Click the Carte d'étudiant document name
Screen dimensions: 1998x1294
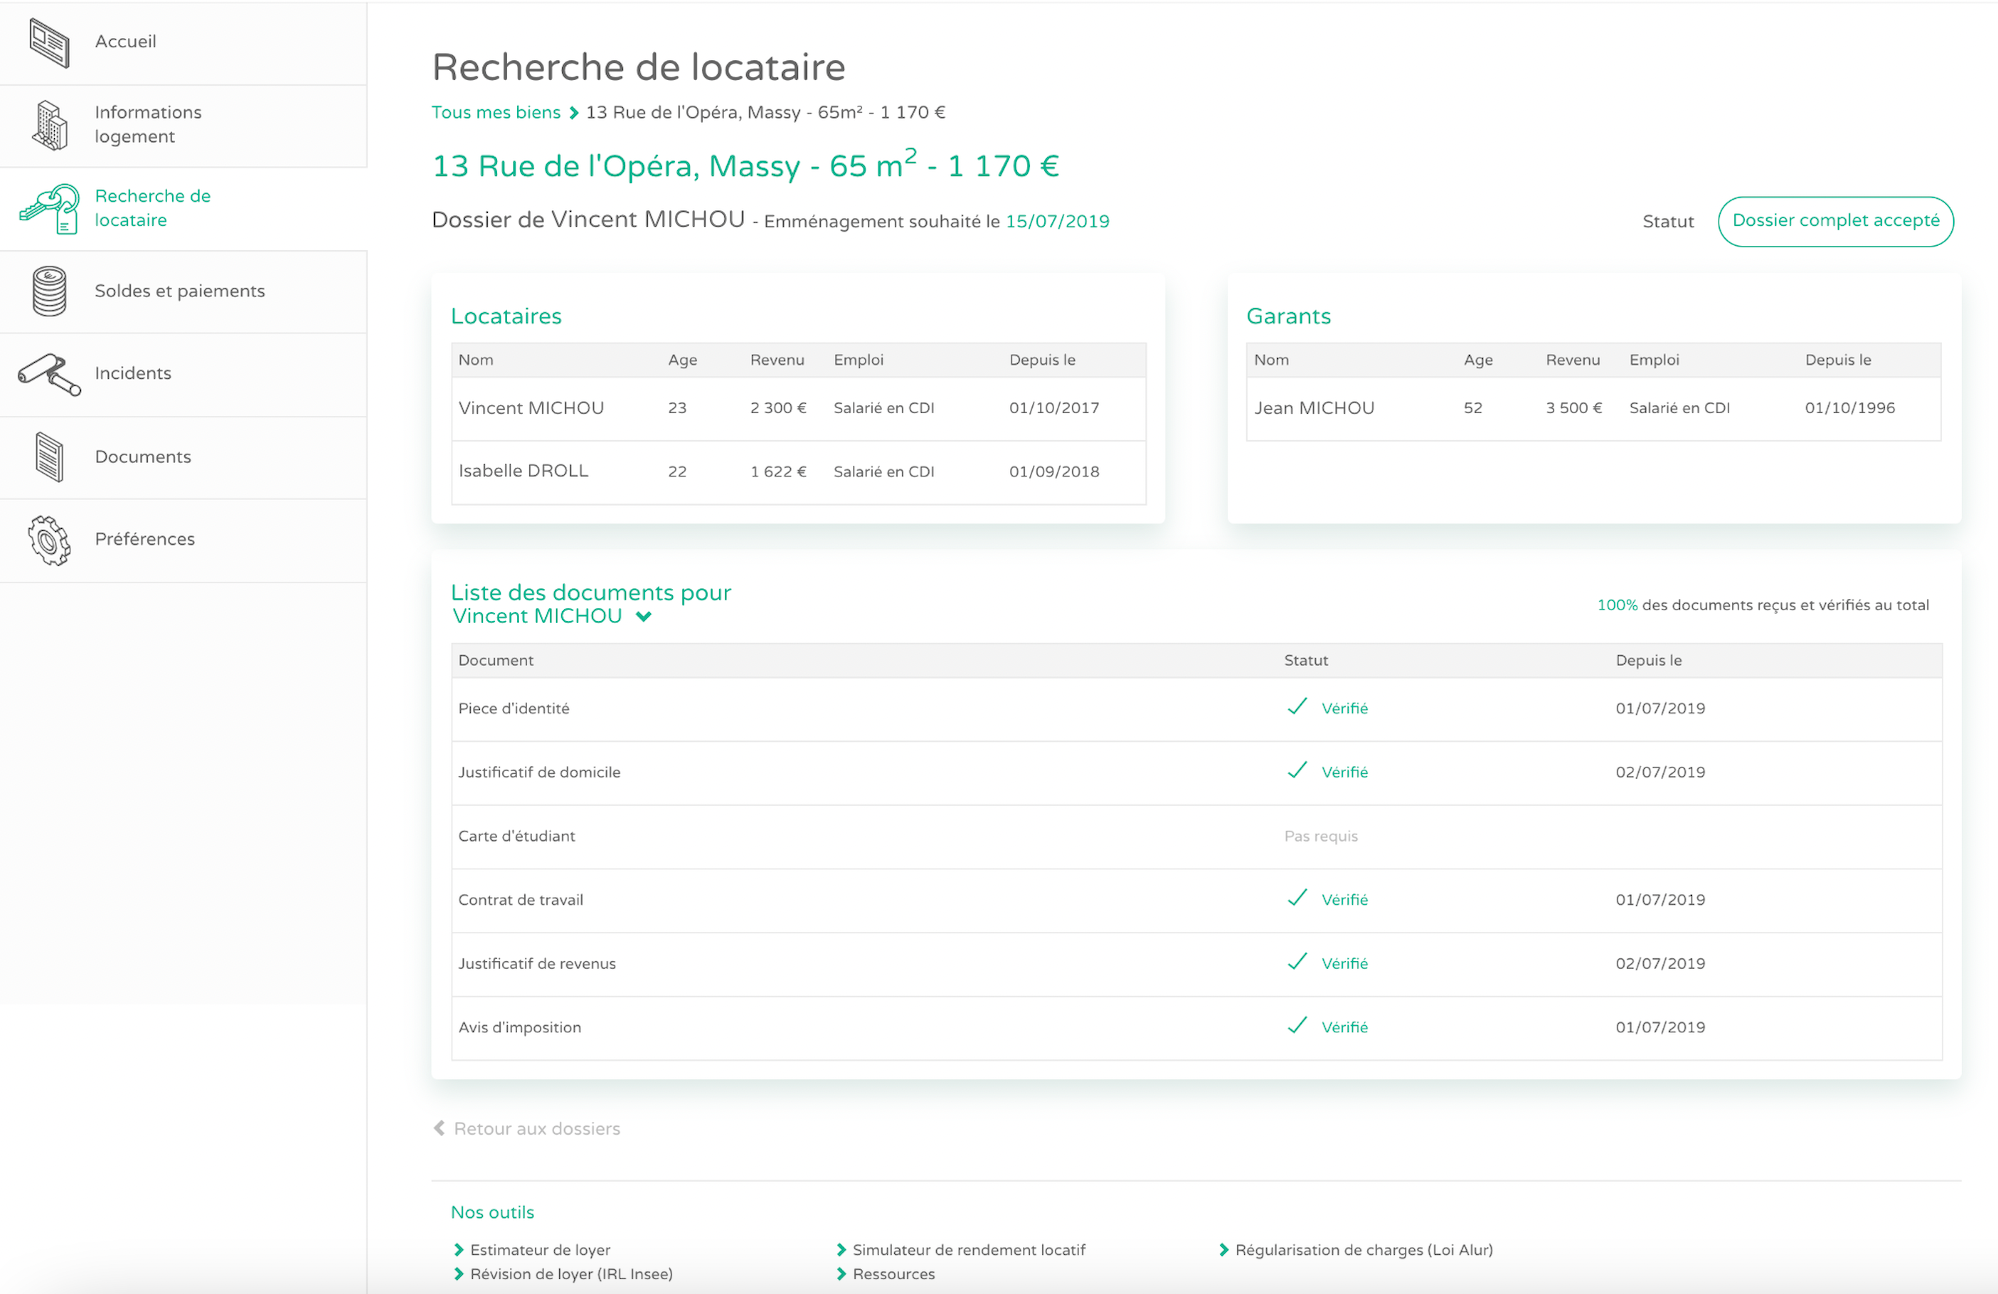point(516,836)
